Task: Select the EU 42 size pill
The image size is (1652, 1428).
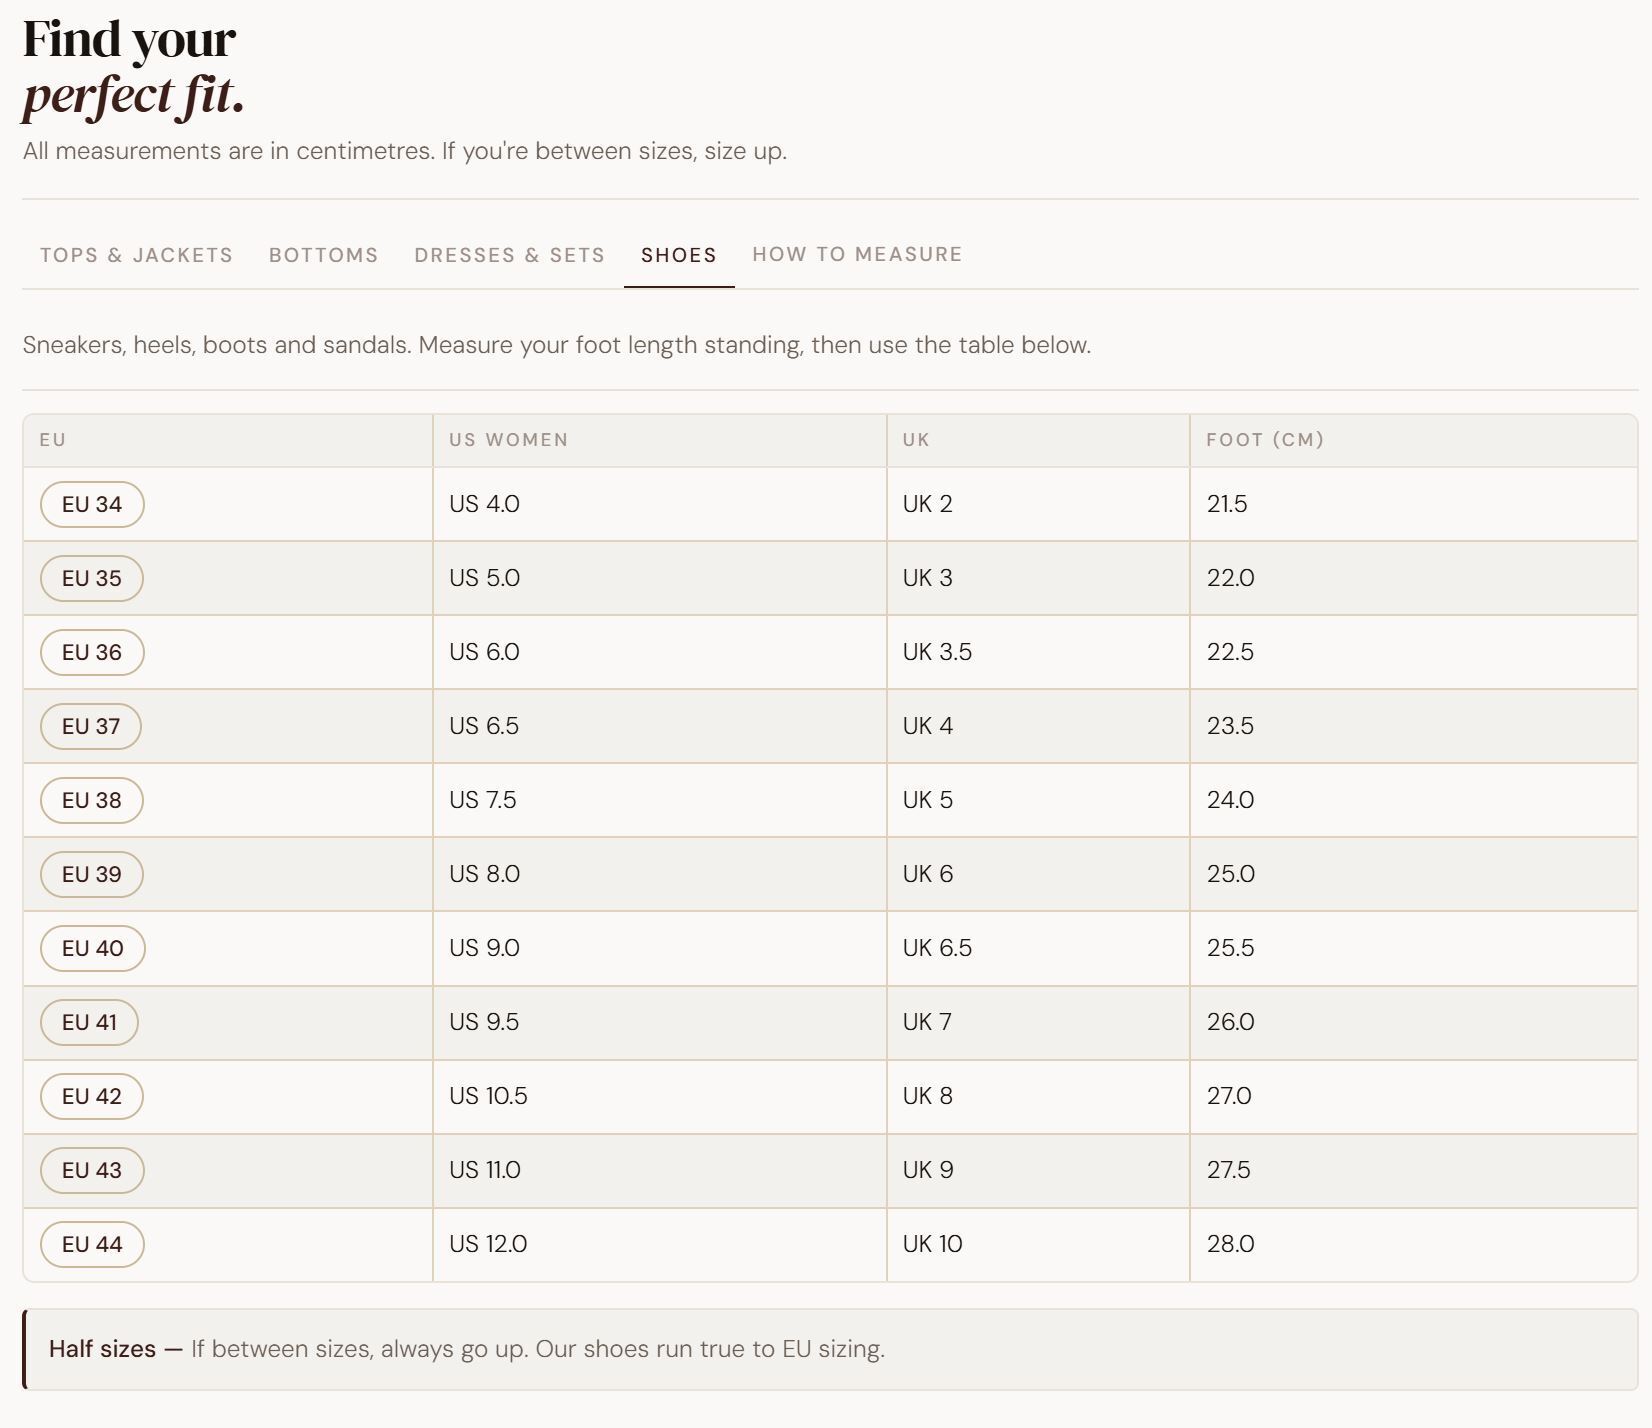Action: pos(92,1096)
